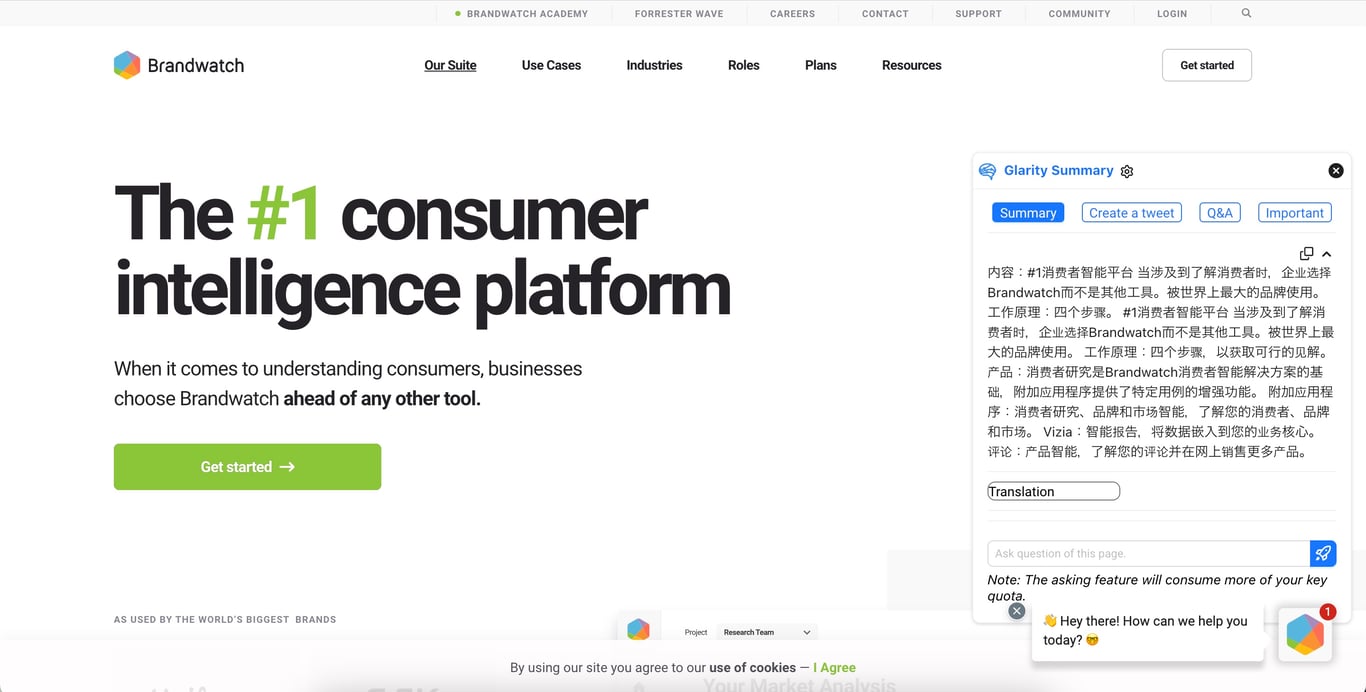The height and width of the screenshot is (692, 1366).
Task: Open Glarity Summary settings gear
Action: [x=1127, y=171]
